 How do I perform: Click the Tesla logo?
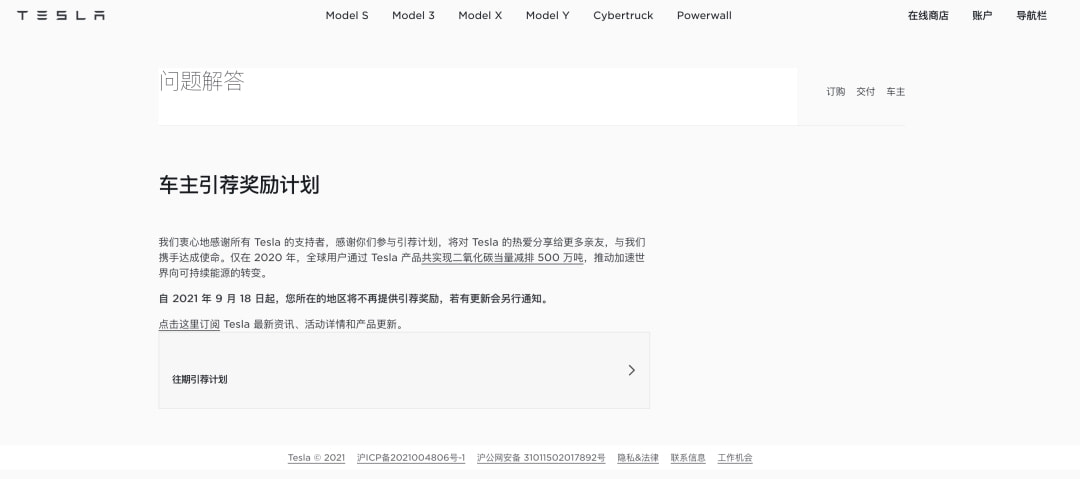61,15
